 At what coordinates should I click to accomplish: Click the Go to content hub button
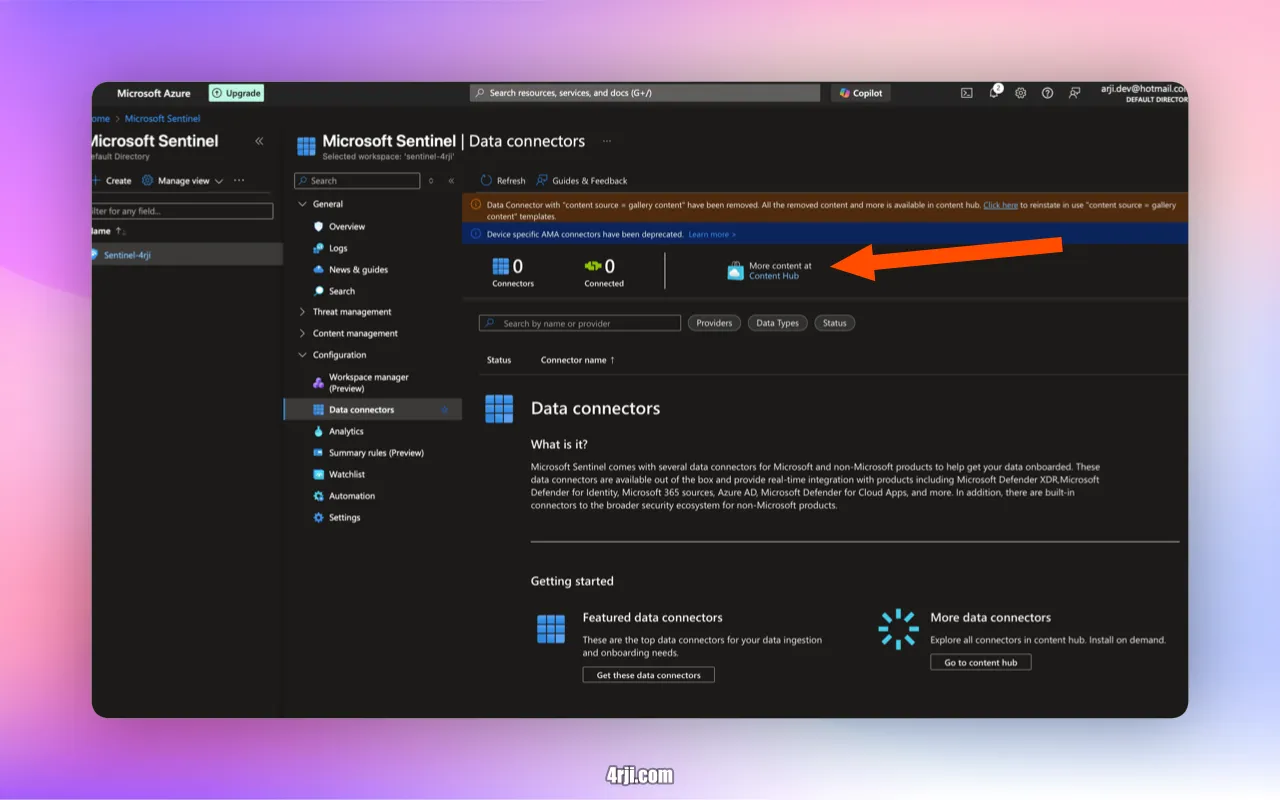pos(980,662)
